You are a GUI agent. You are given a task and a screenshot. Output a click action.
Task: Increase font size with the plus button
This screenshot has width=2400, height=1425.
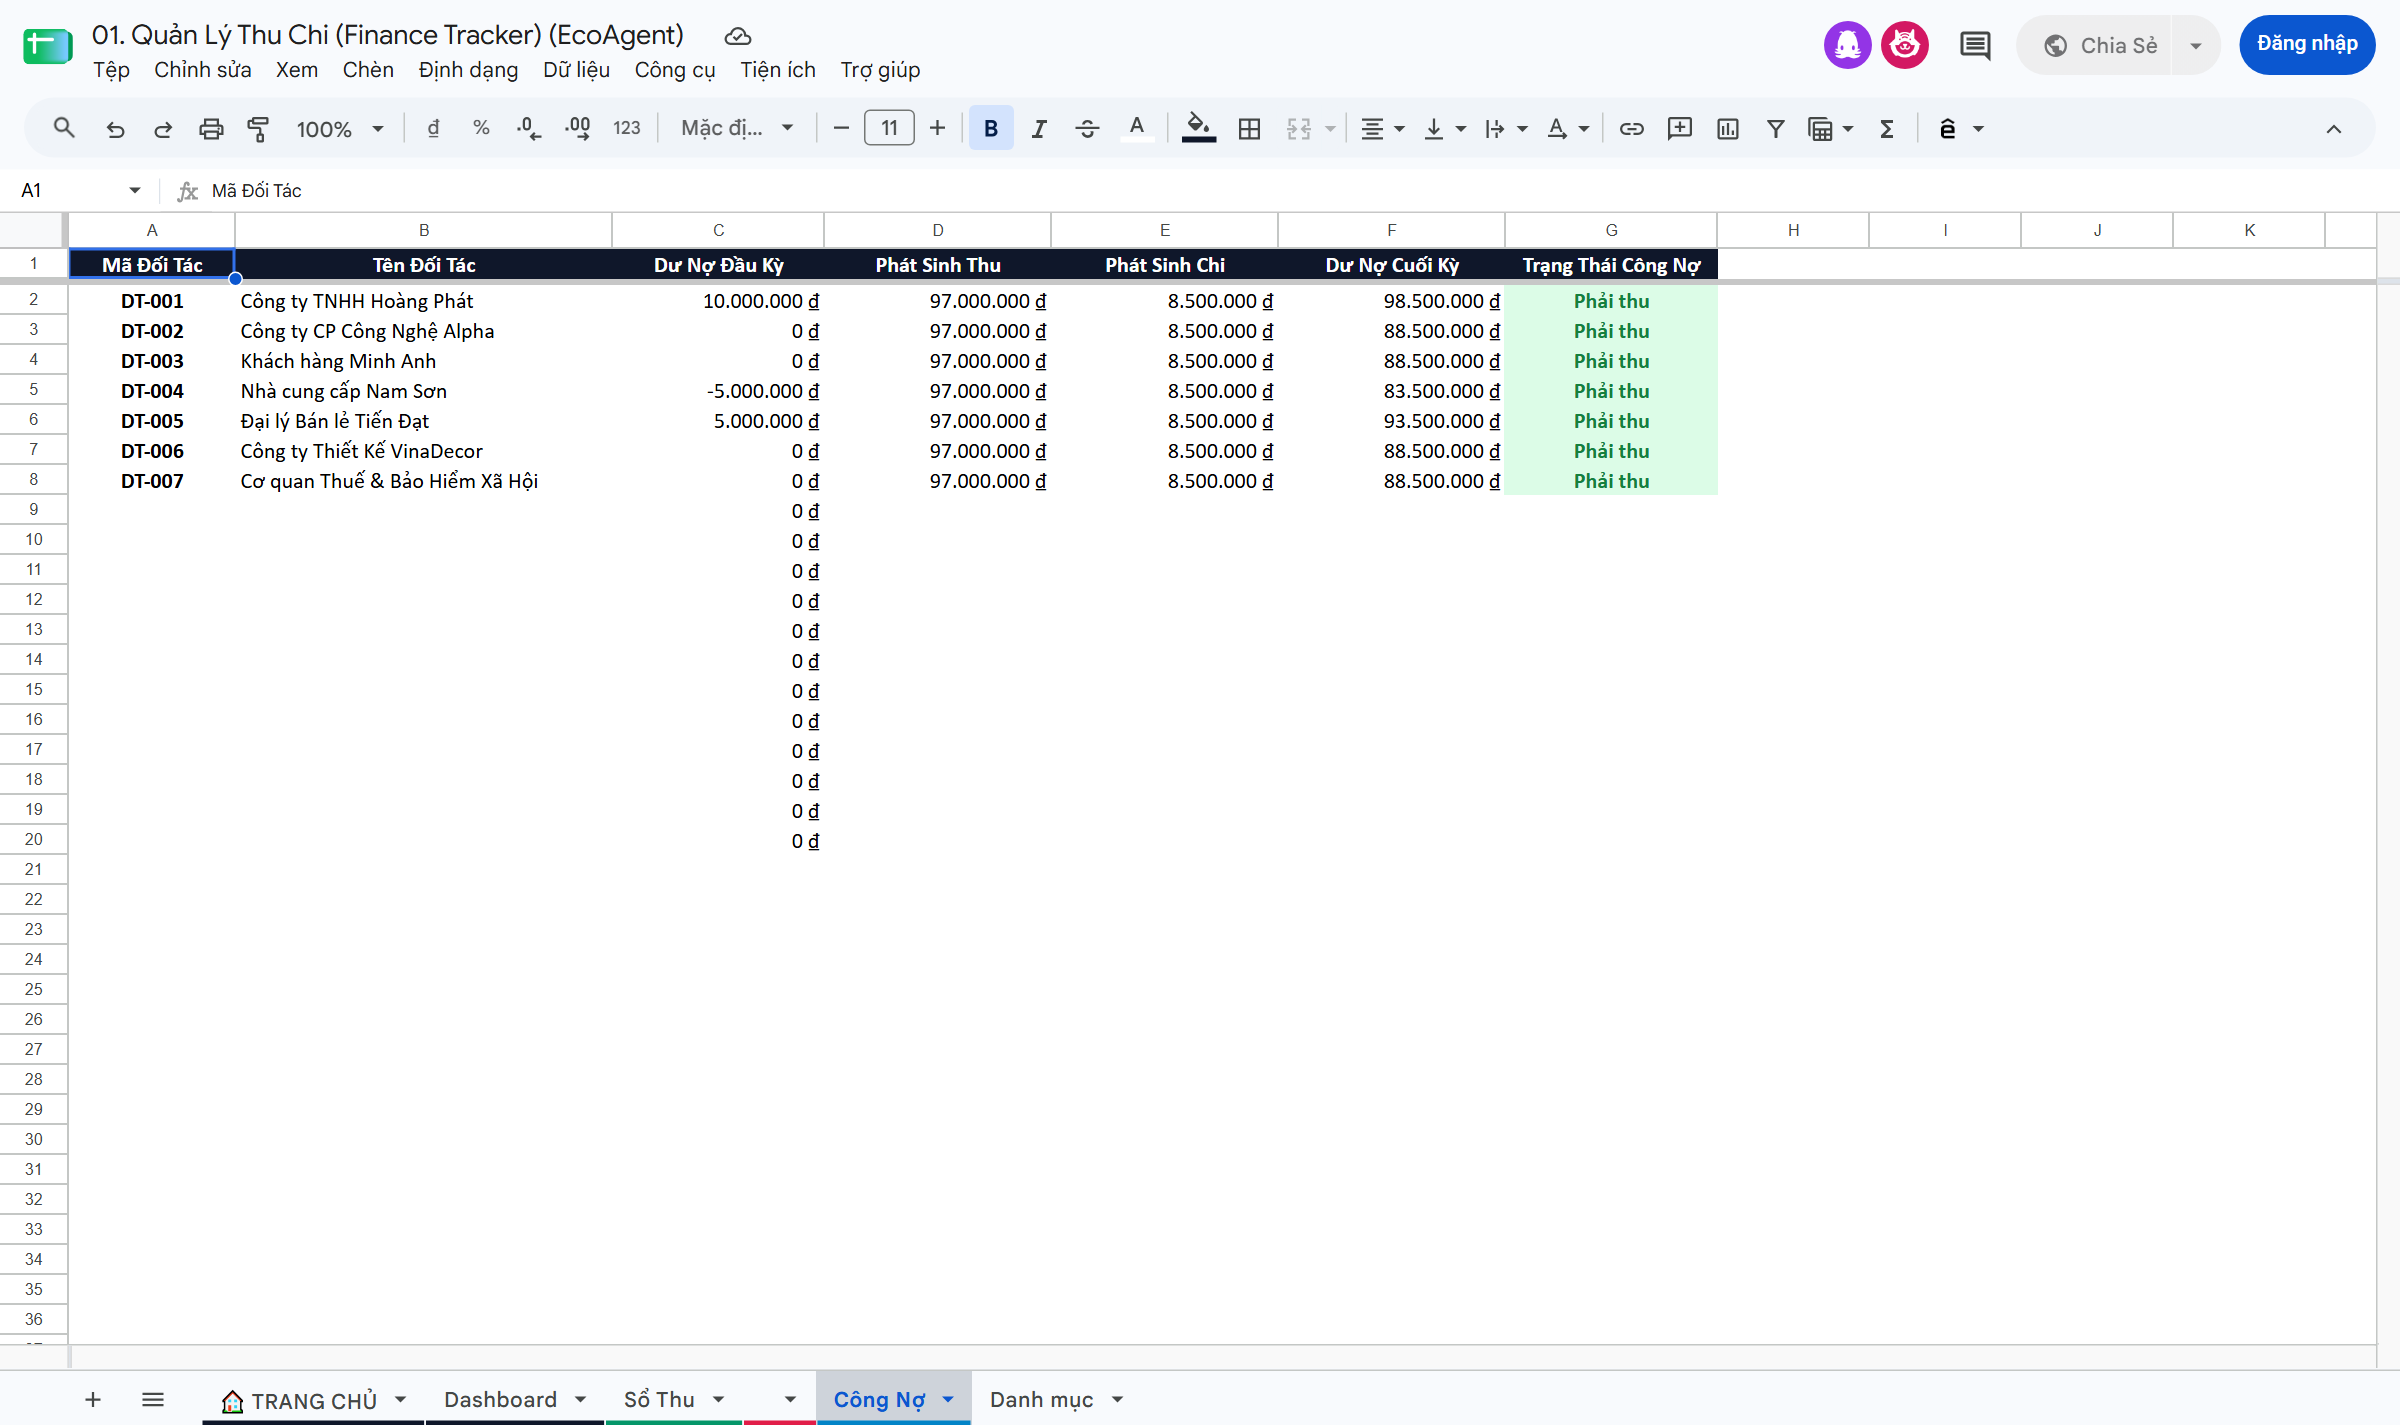coord(937,128)
